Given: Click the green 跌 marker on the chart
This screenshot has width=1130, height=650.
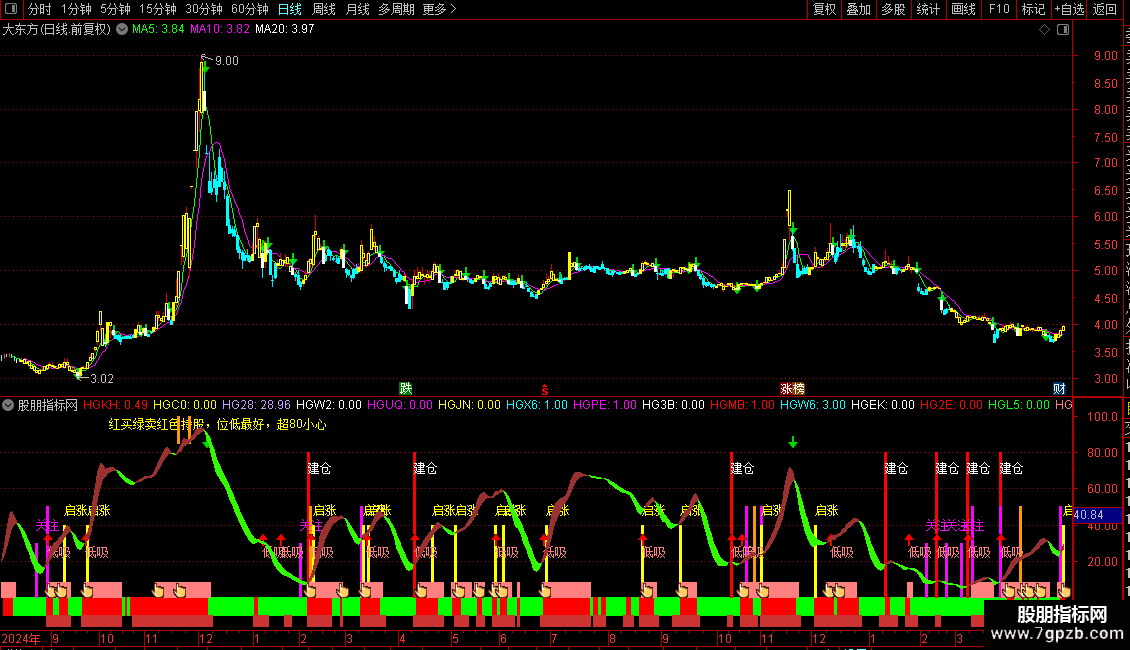Looking at the screenshot, I should pos(406,388).
